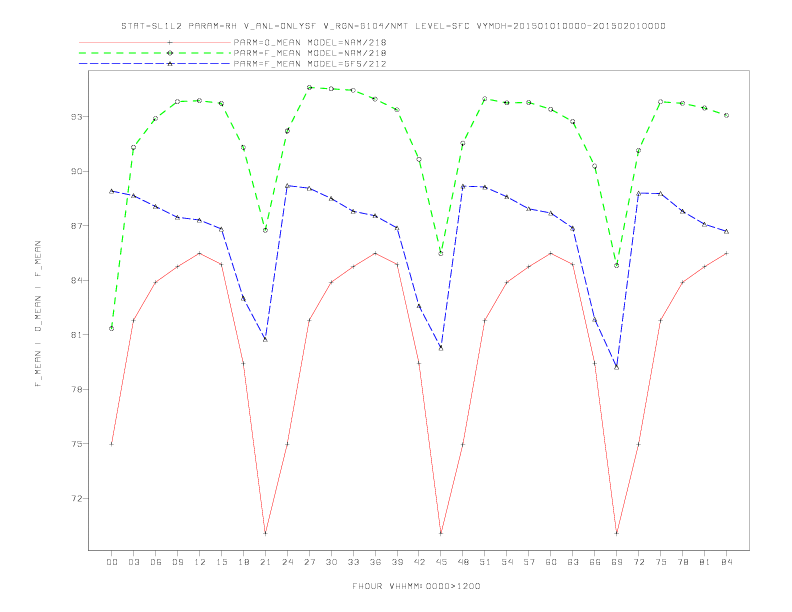Image resolution: width=792 pixels, height=612 pixels.
Task: Click y-axis tick label 81
Action: tap(76, 335)
